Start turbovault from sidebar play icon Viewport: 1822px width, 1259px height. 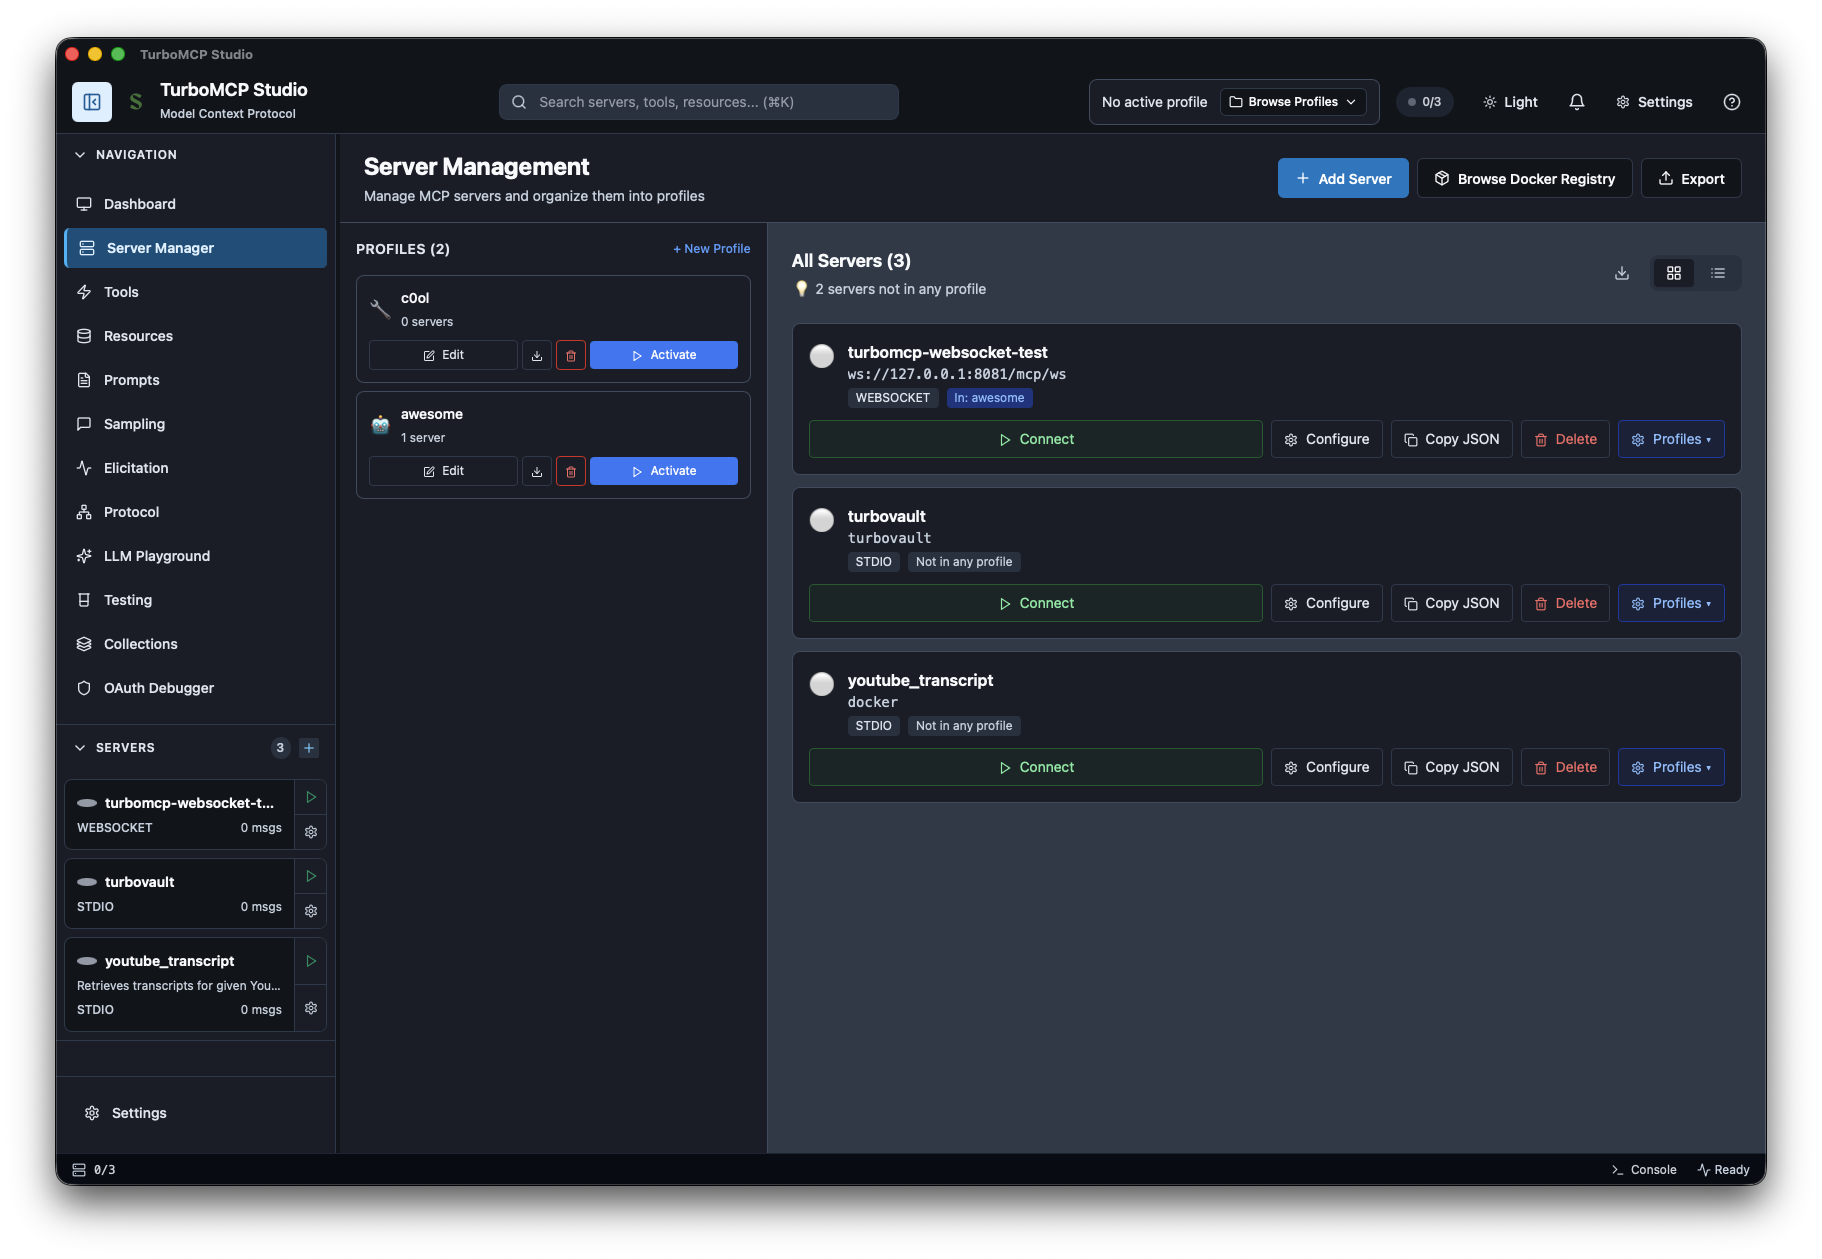pyautogui.click(x=311, y=876)
